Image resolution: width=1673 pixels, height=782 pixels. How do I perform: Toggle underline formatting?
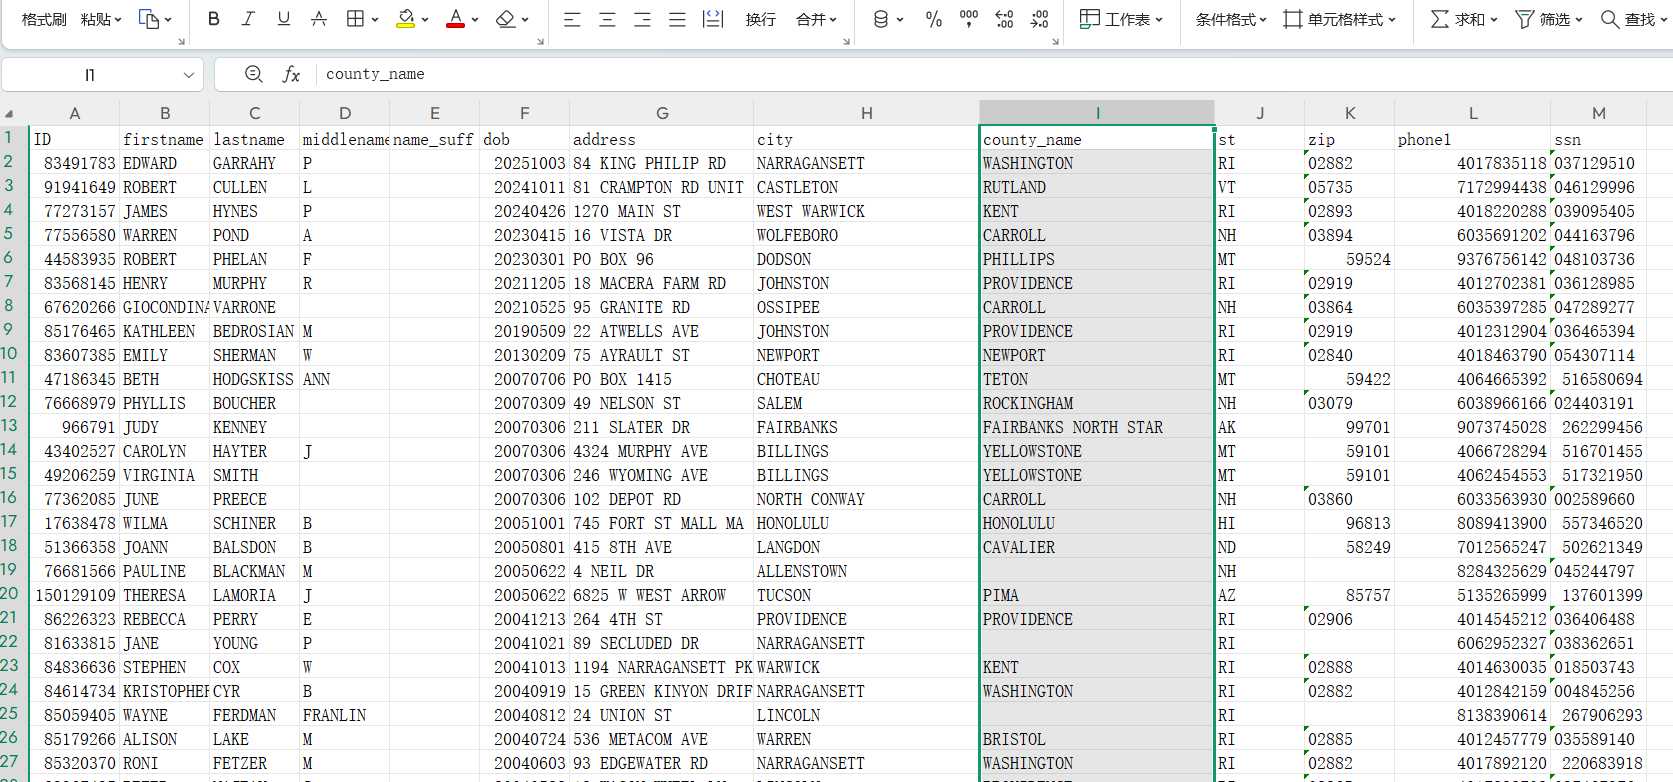click(x=283, y=19)
